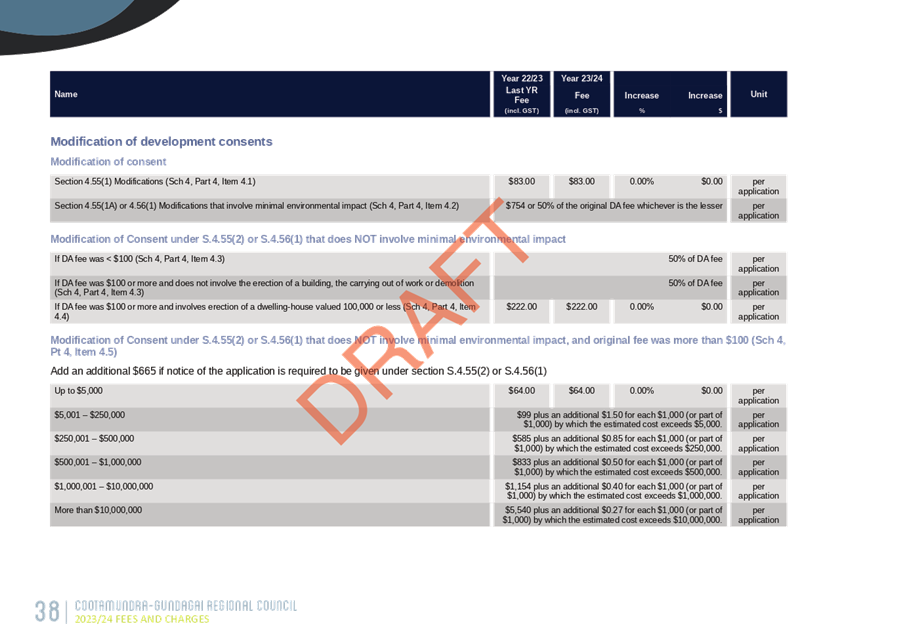
Task: Click fee text '$5,540 plus an additional $0.27'
Action: (x=613, y=515)
